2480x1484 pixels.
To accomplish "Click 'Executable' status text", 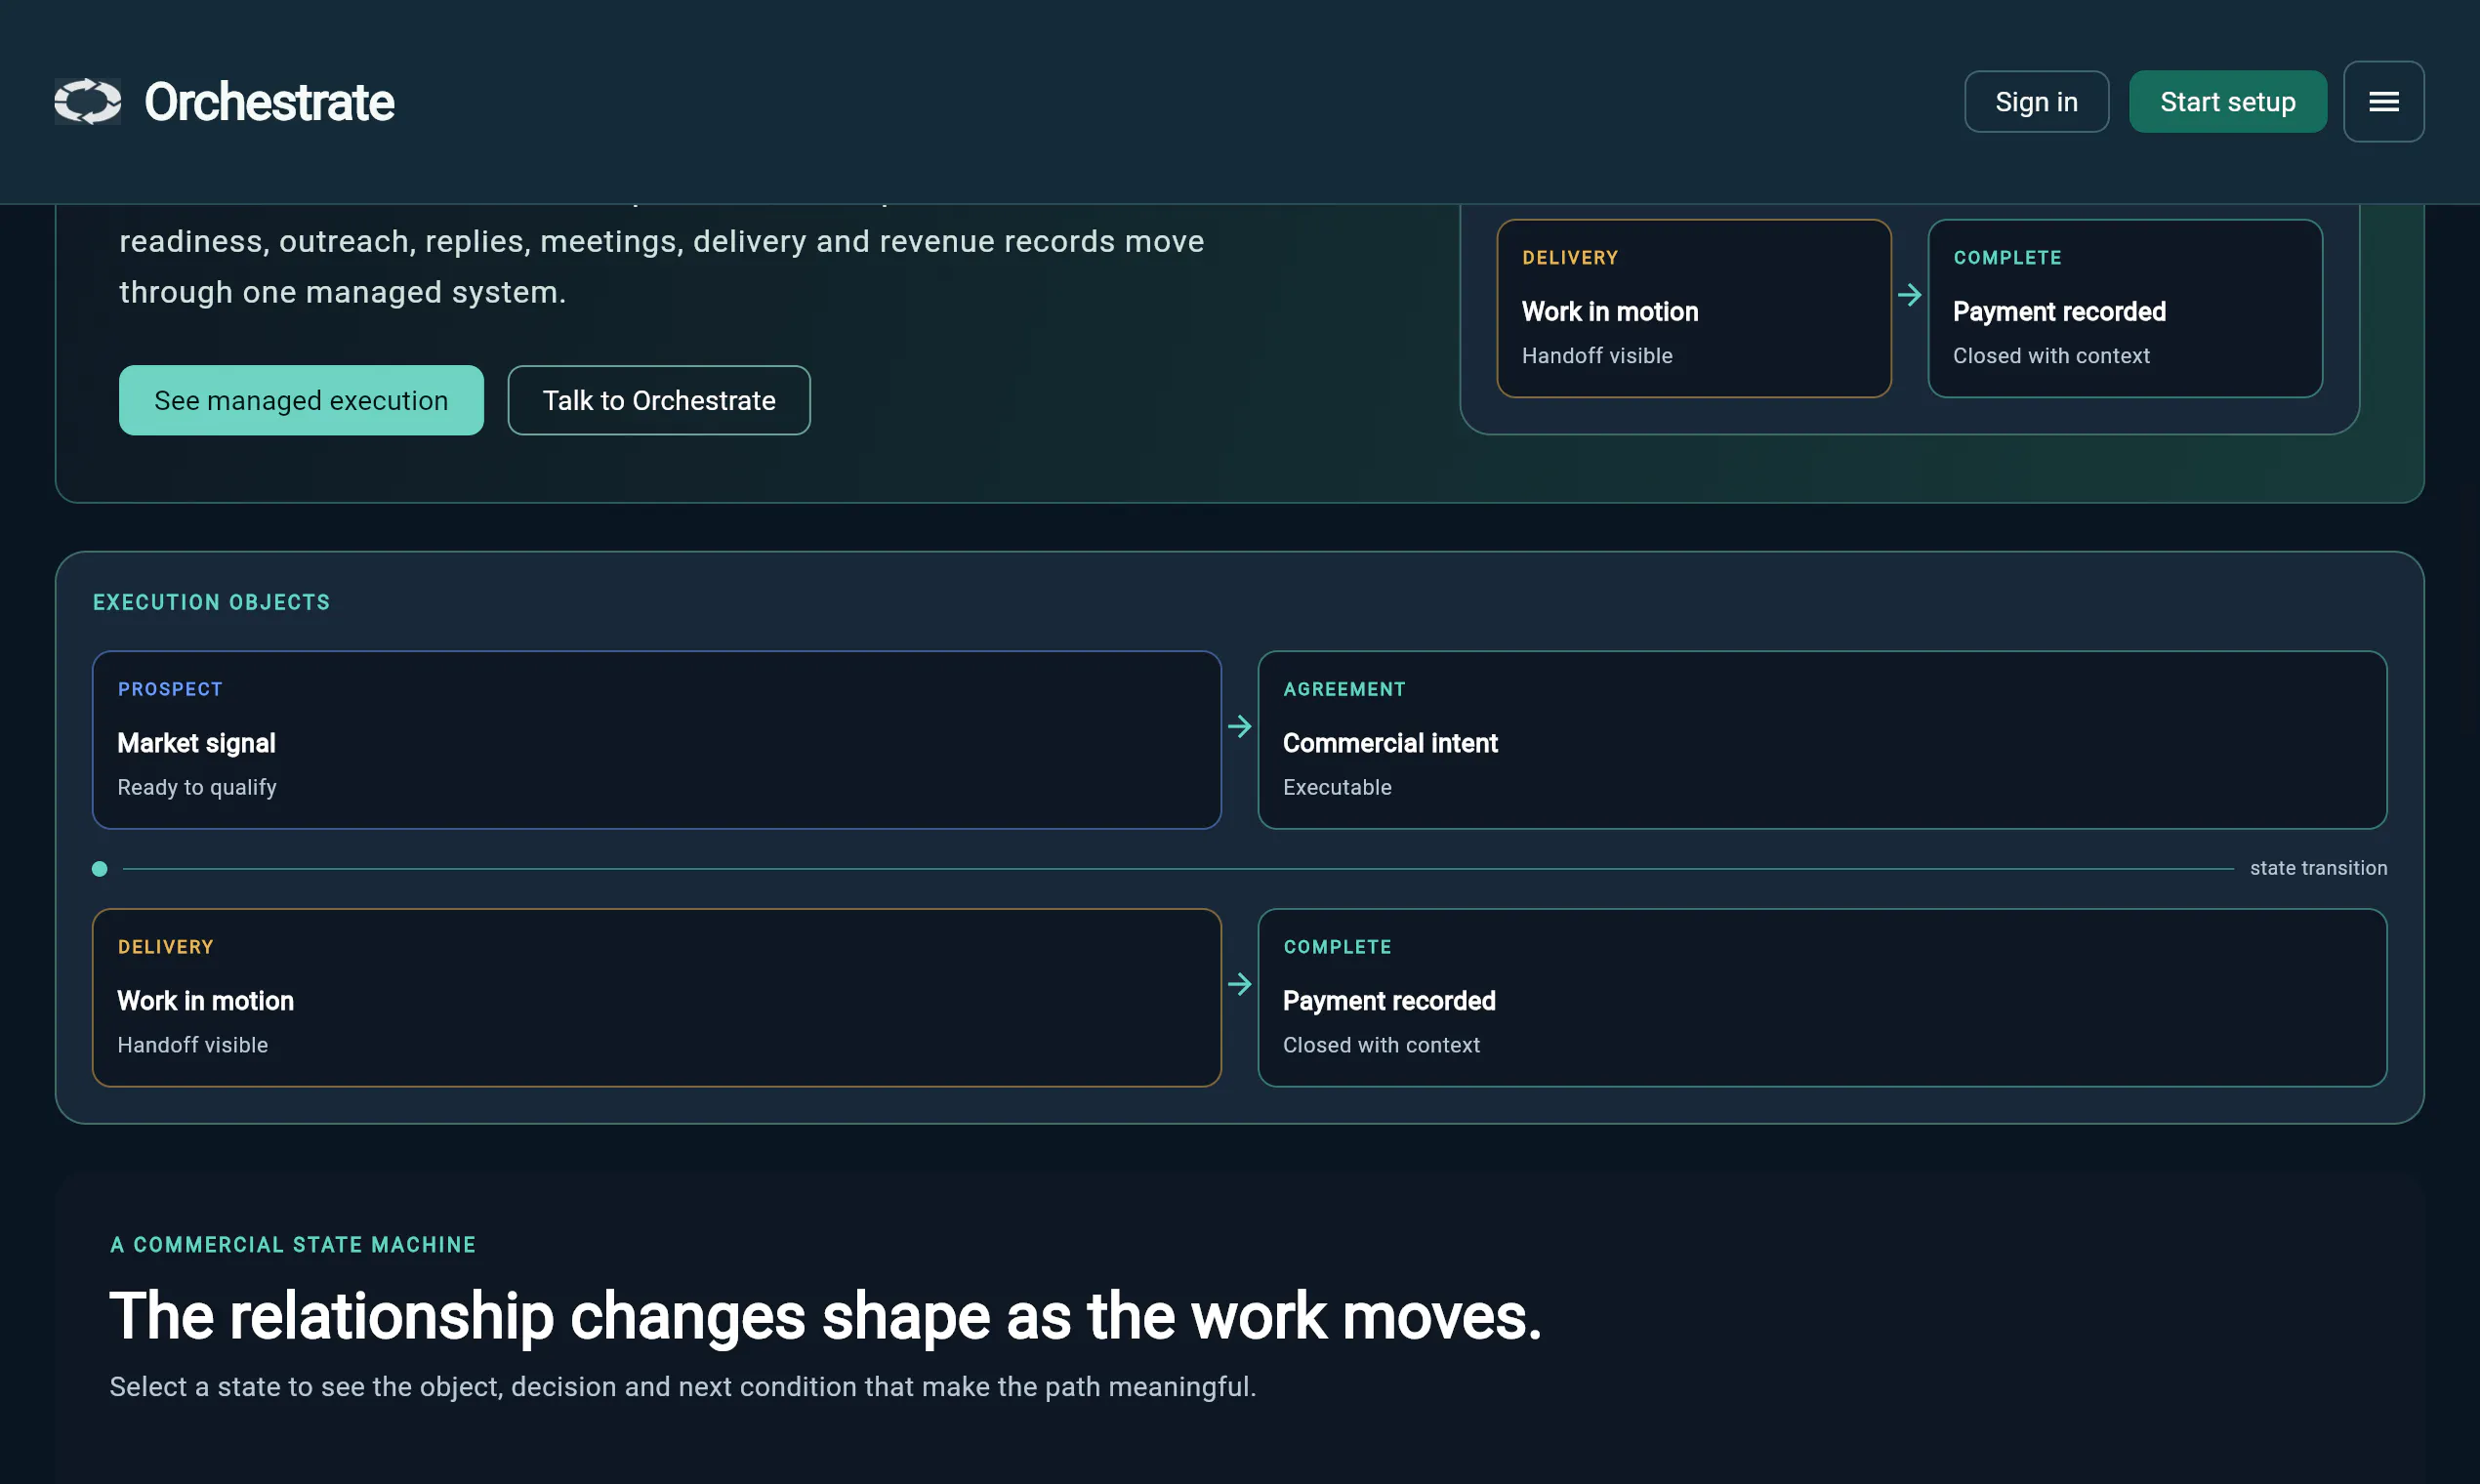I will [x=1337, y=788].
